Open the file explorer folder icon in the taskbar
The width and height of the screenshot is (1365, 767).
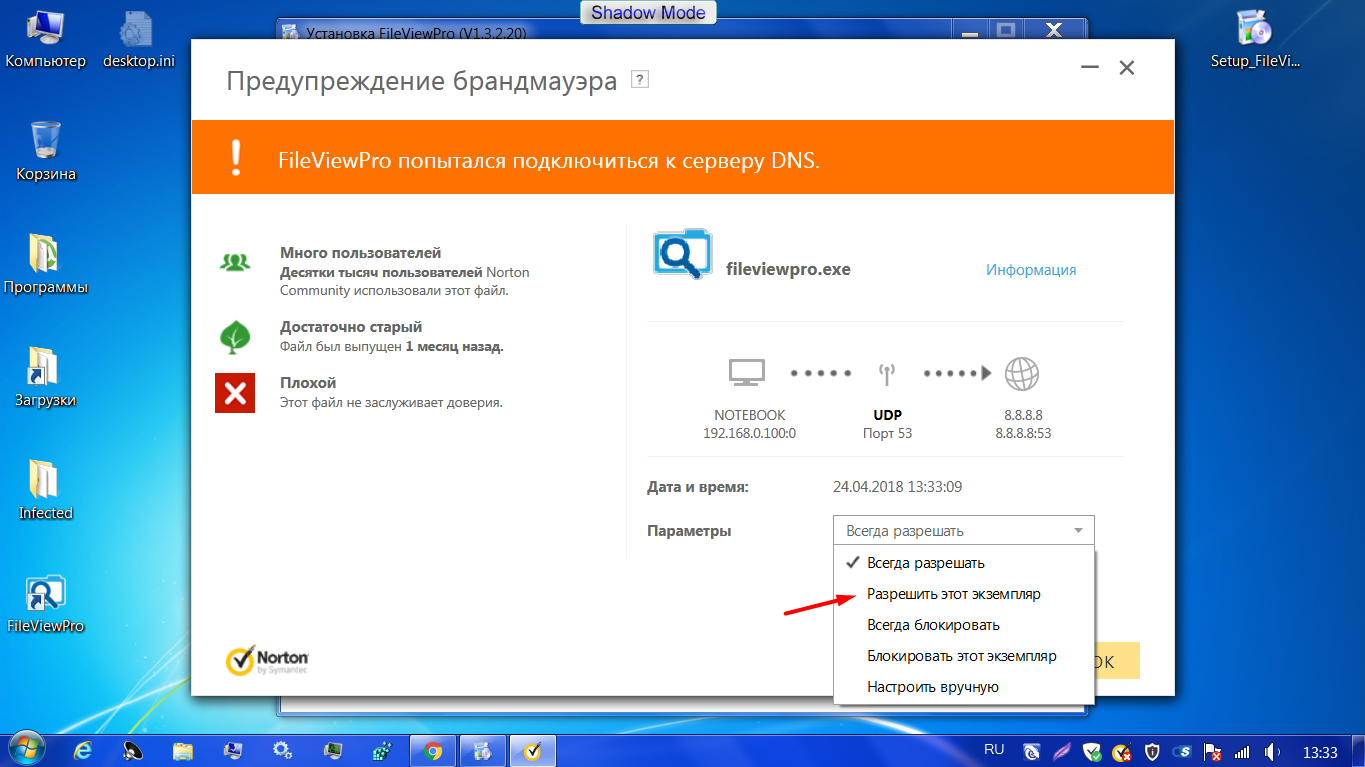click(183, 750)
